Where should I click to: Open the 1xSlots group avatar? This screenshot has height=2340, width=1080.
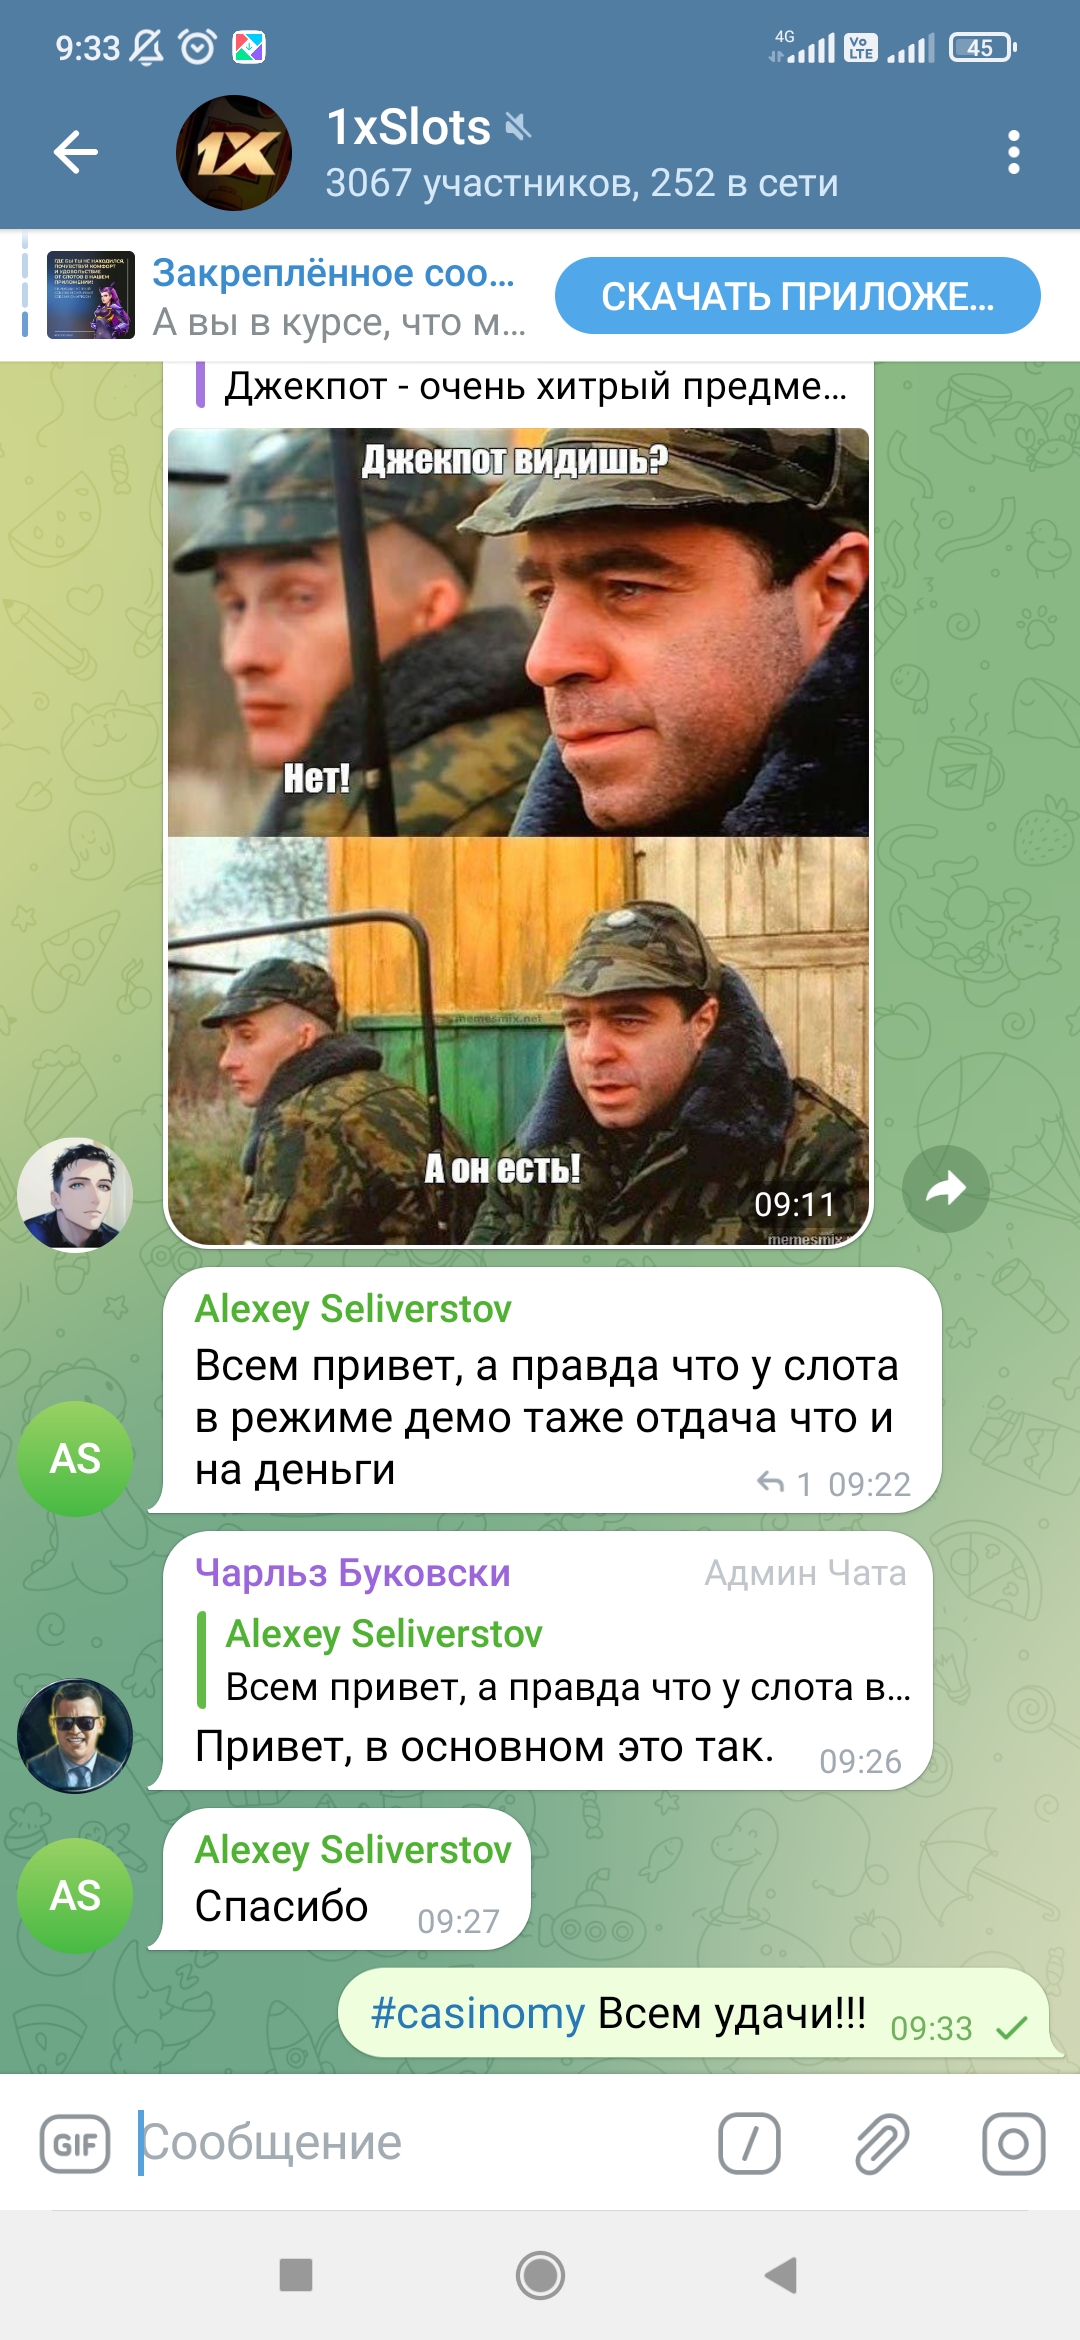tap(234, 153)
